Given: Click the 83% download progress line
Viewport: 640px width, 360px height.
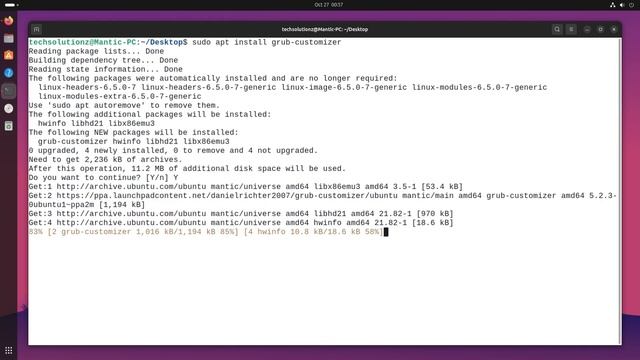Looking at the screenshot, I should point(206,232).
